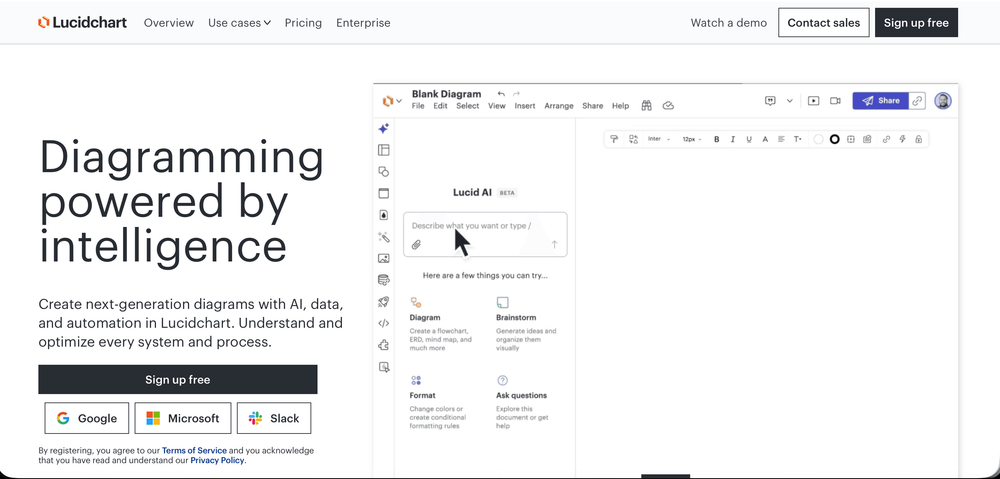Expand the Lucid logo dropdown chevron
The width and height of the screenshot is (1000, 479).
(399, 101)
